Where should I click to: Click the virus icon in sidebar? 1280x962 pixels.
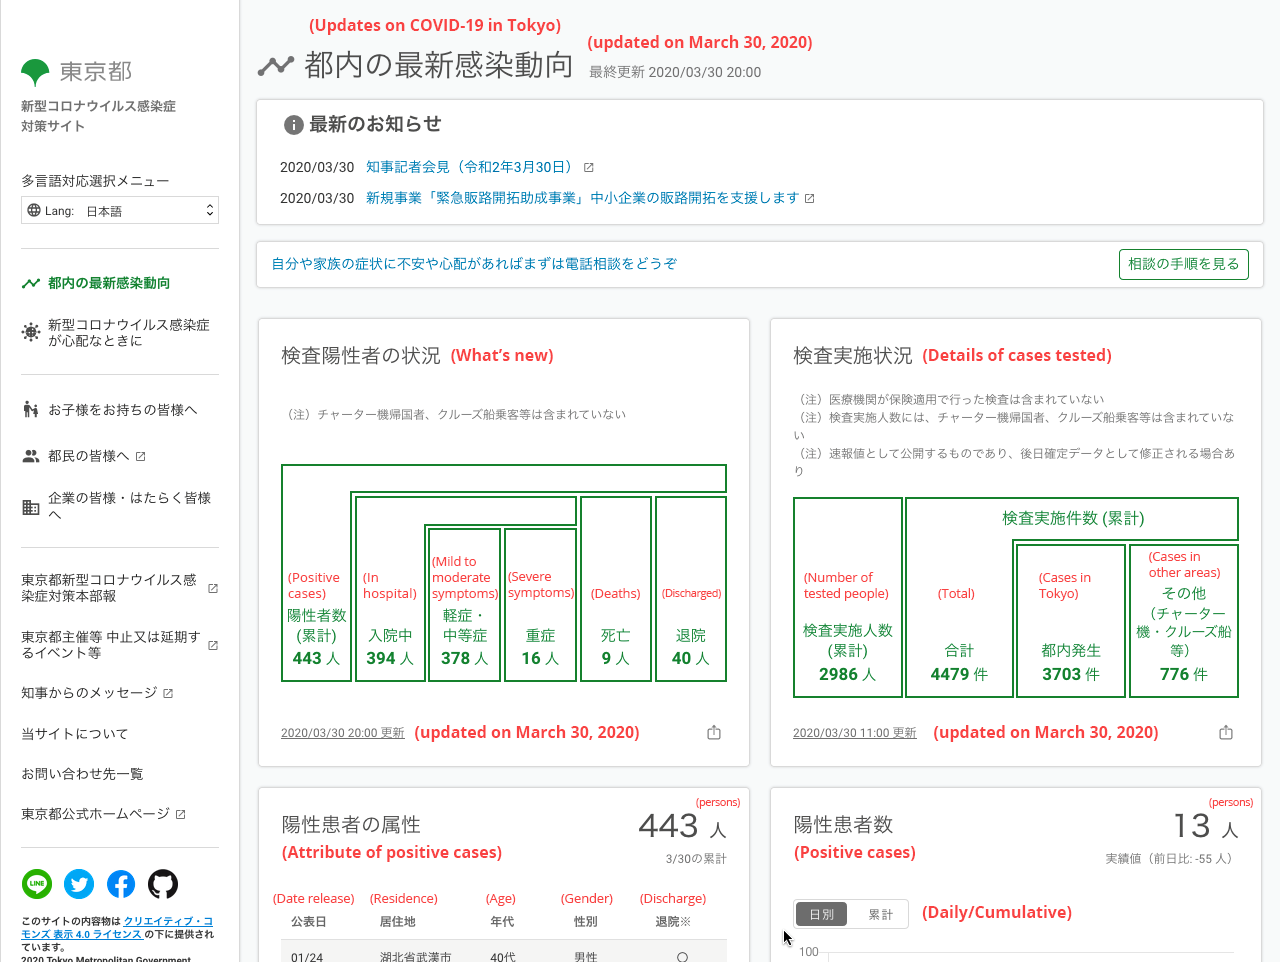point(31,333)
